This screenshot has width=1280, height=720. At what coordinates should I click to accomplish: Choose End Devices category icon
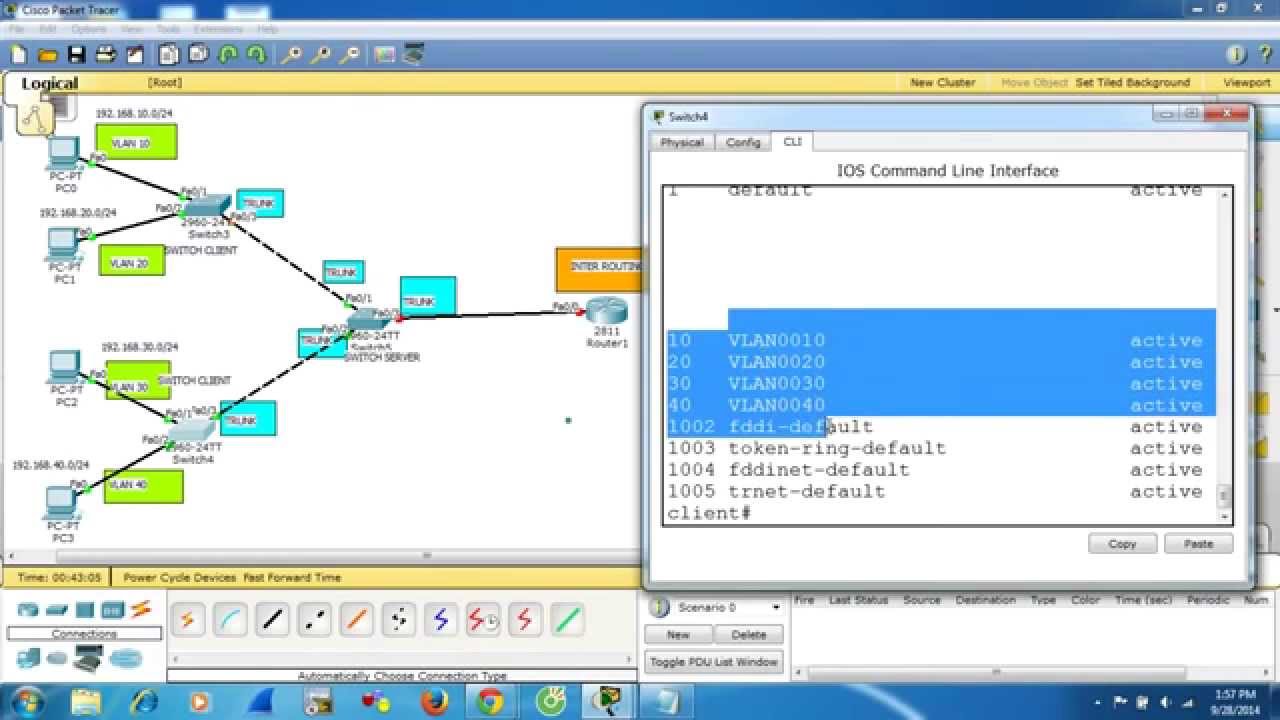(29, 658)
